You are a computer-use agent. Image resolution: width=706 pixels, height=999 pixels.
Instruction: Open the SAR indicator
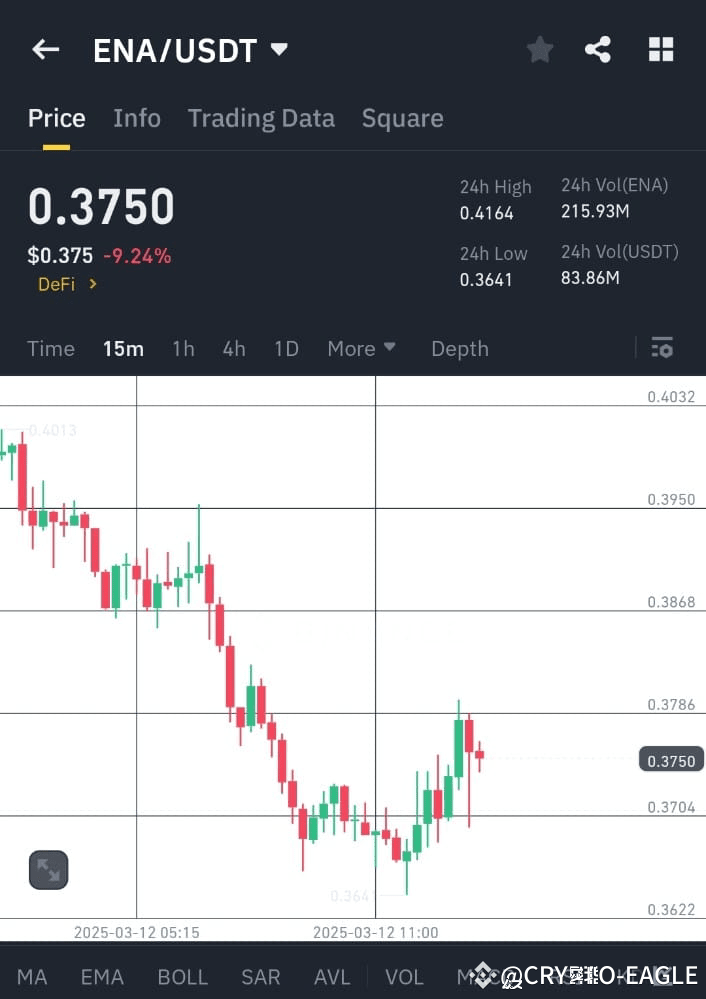pyautogui.click(x=260, y=977)
